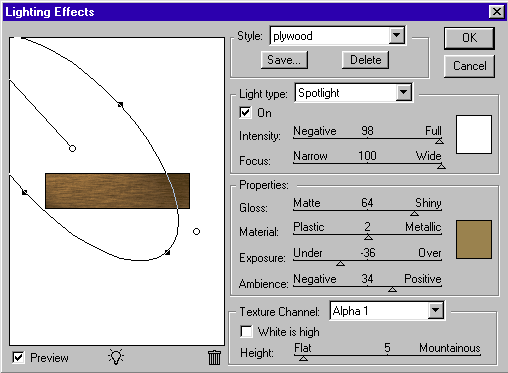Open the white light color swatch
Viewport: 508px width, 373px height.
(474, 134)
